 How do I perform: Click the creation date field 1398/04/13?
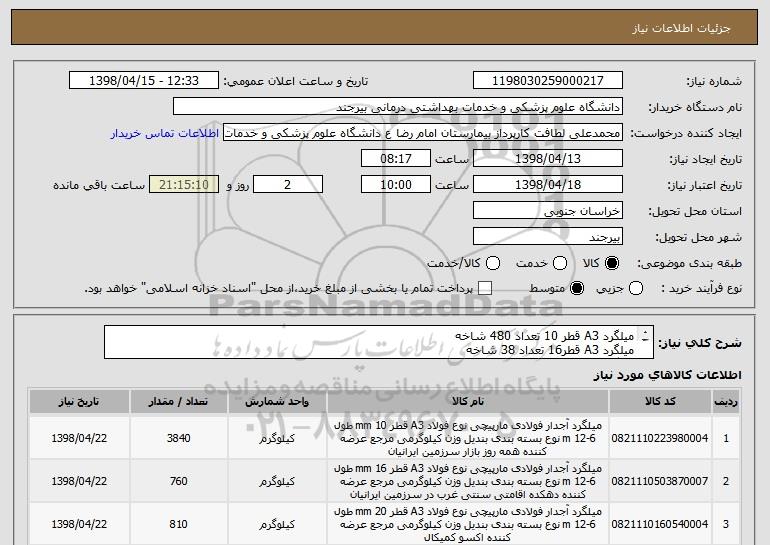tap(548, 159)
